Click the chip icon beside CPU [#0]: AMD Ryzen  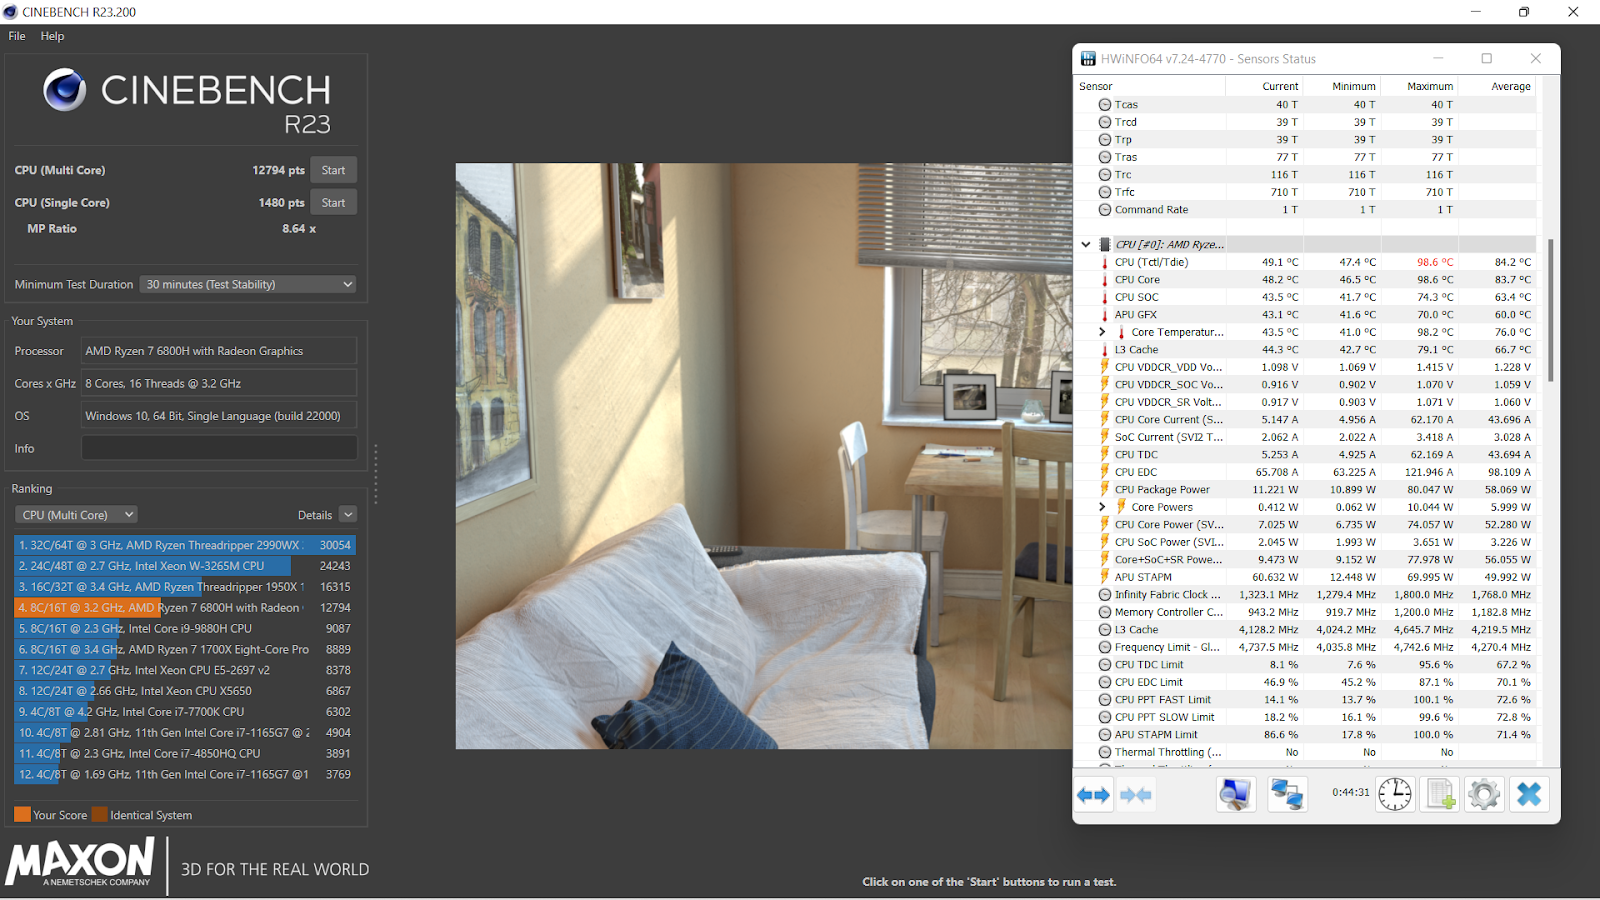pyautogui.click(x=1105, y=244)
